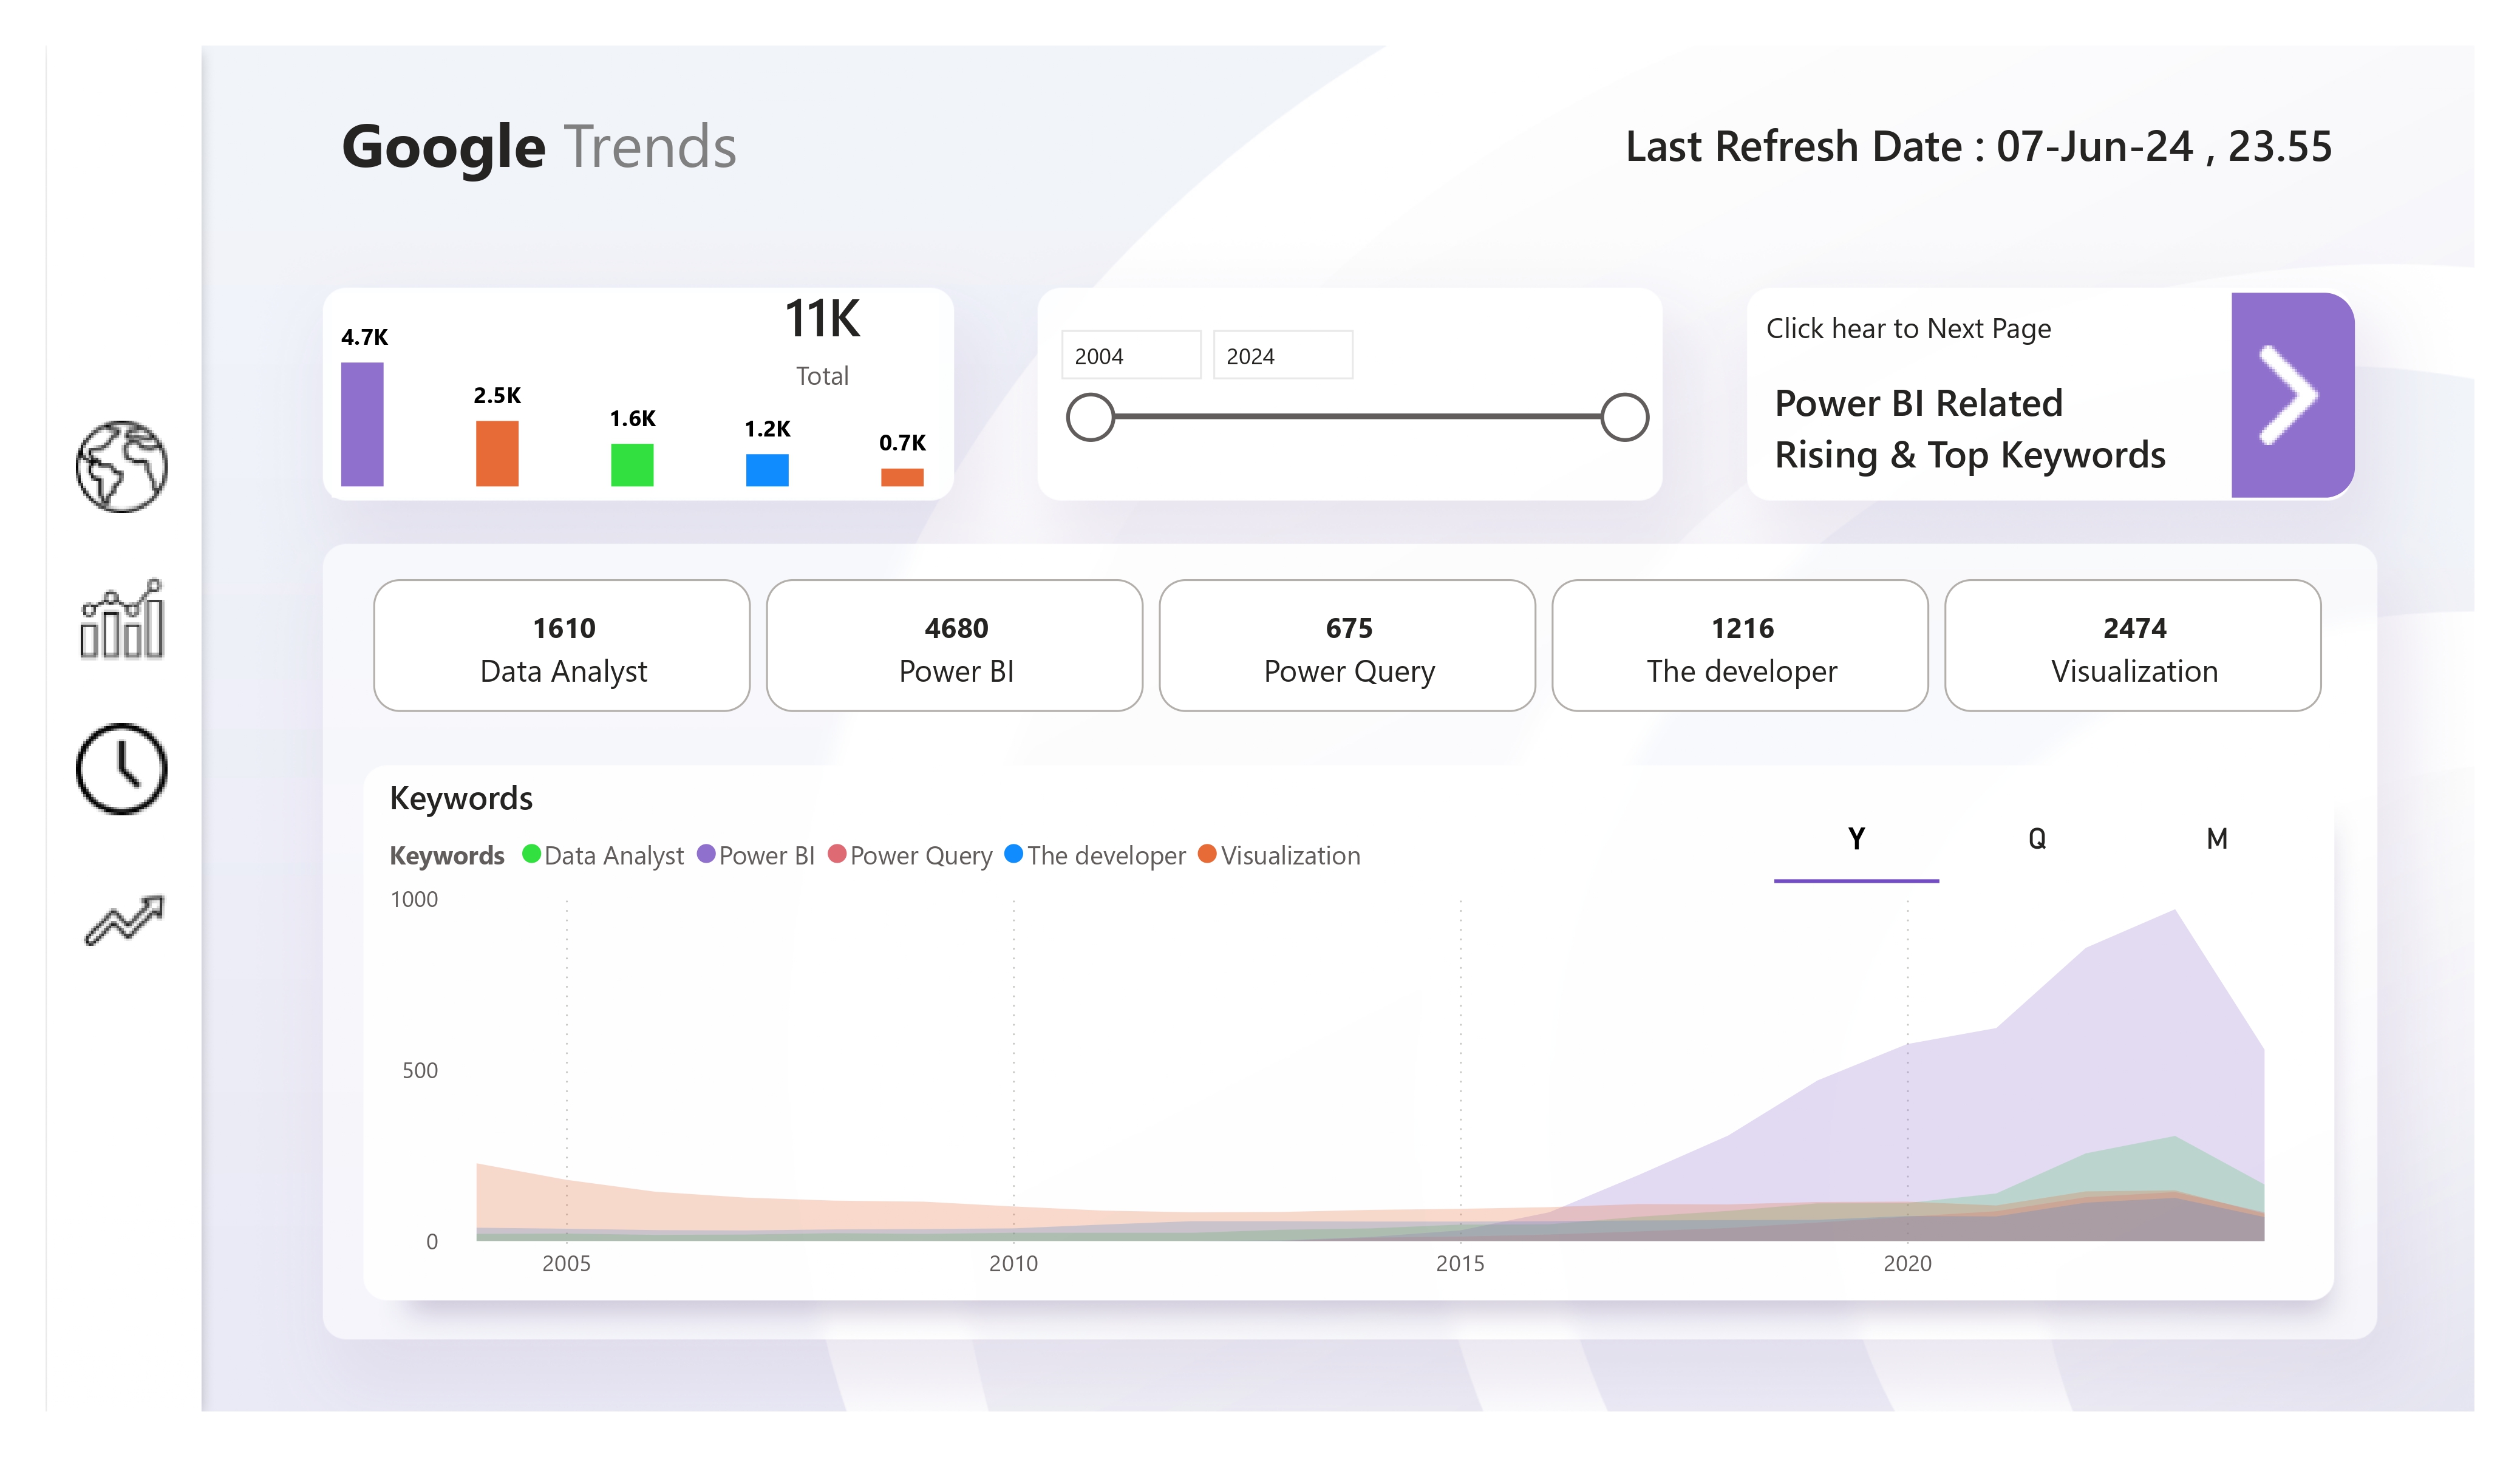Click Power BI Related Rising & Top Keywords text

click(1970, 429)
